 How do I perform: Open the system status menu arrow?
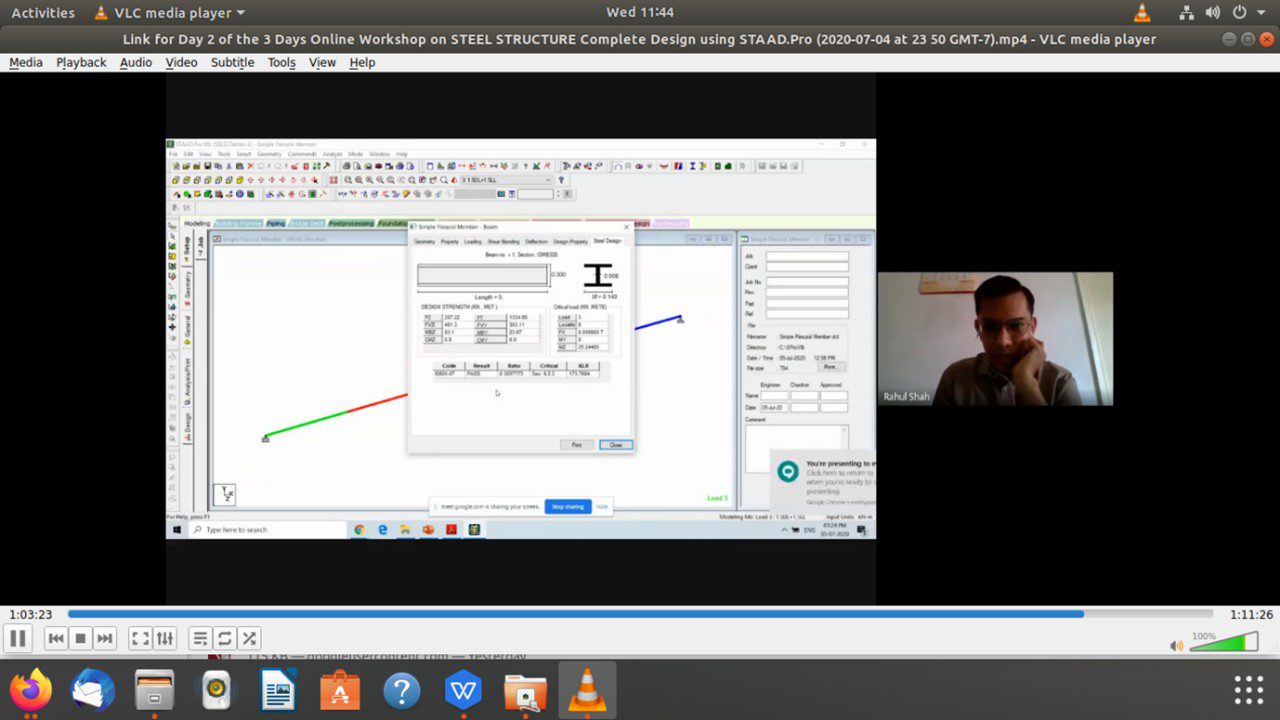pyautogui.click(x=1261, y=13)
